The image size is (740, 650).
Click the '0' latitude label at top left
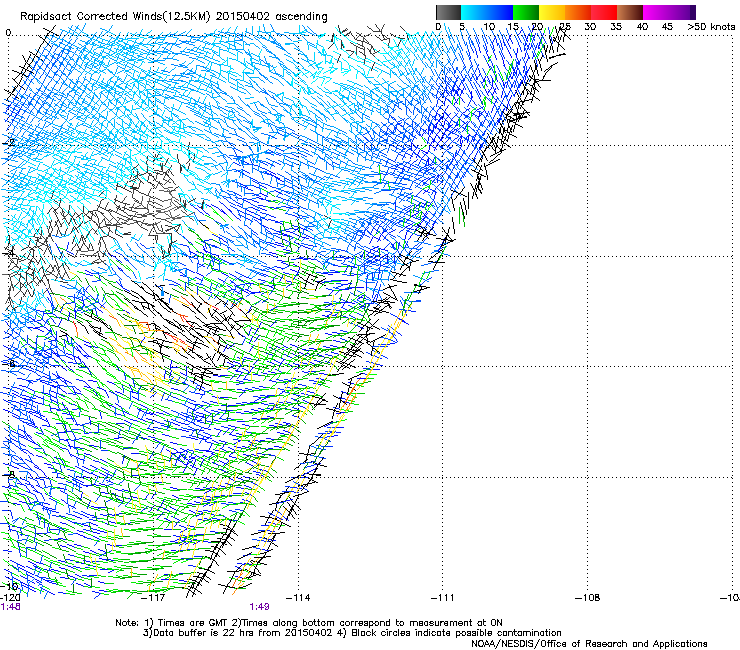pos(8,33)
